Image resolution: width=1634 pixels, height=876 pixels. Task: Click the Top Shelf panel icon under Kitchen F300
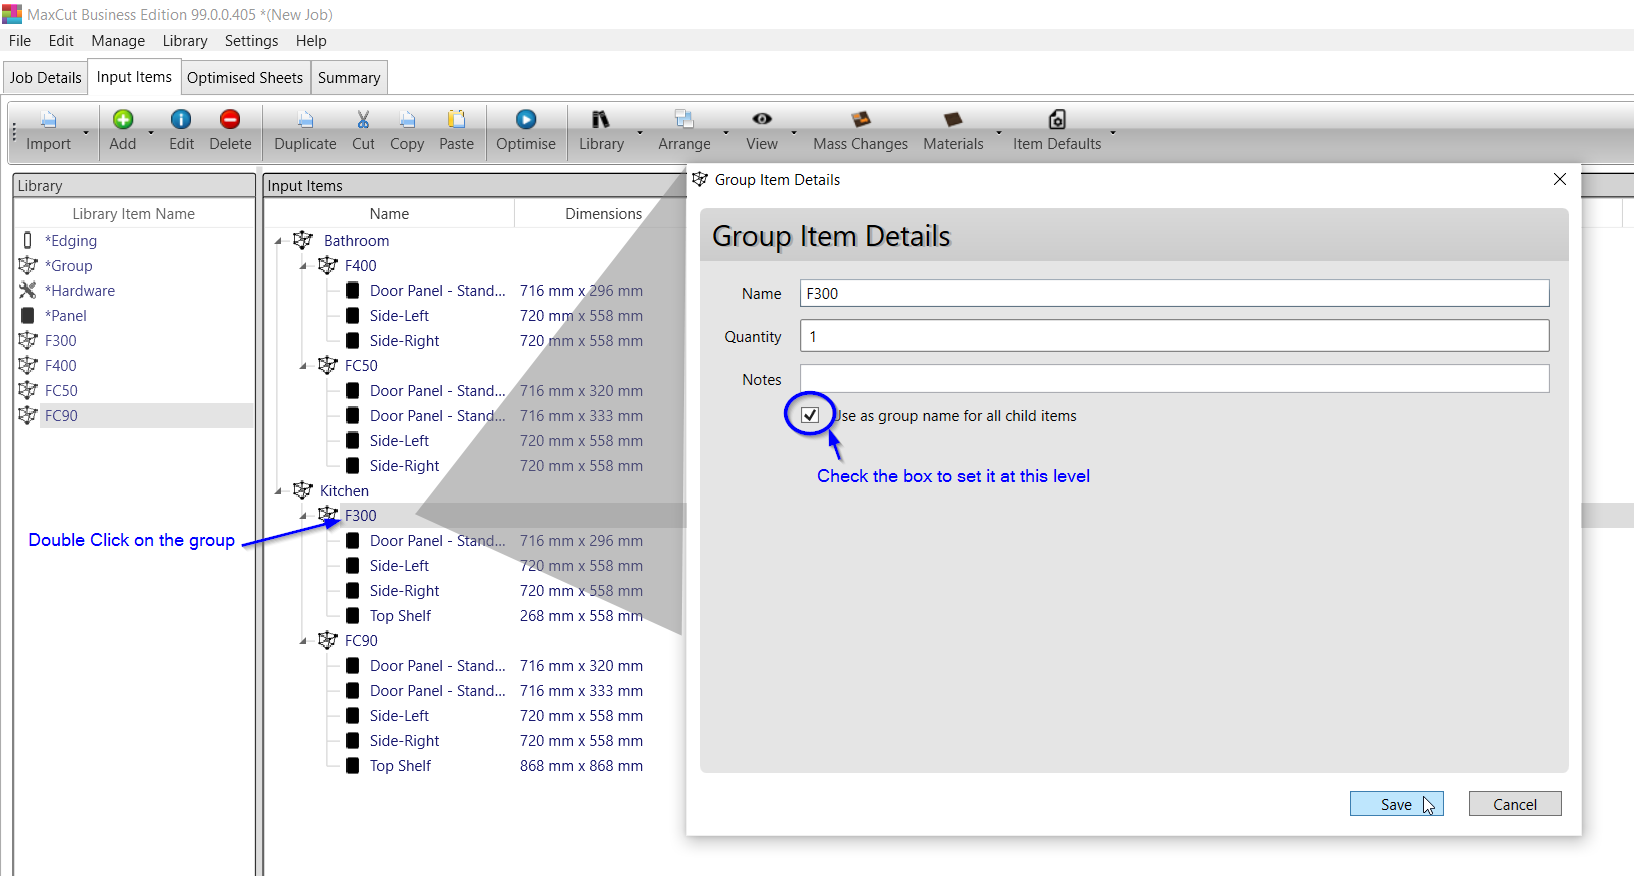[353, 616]
